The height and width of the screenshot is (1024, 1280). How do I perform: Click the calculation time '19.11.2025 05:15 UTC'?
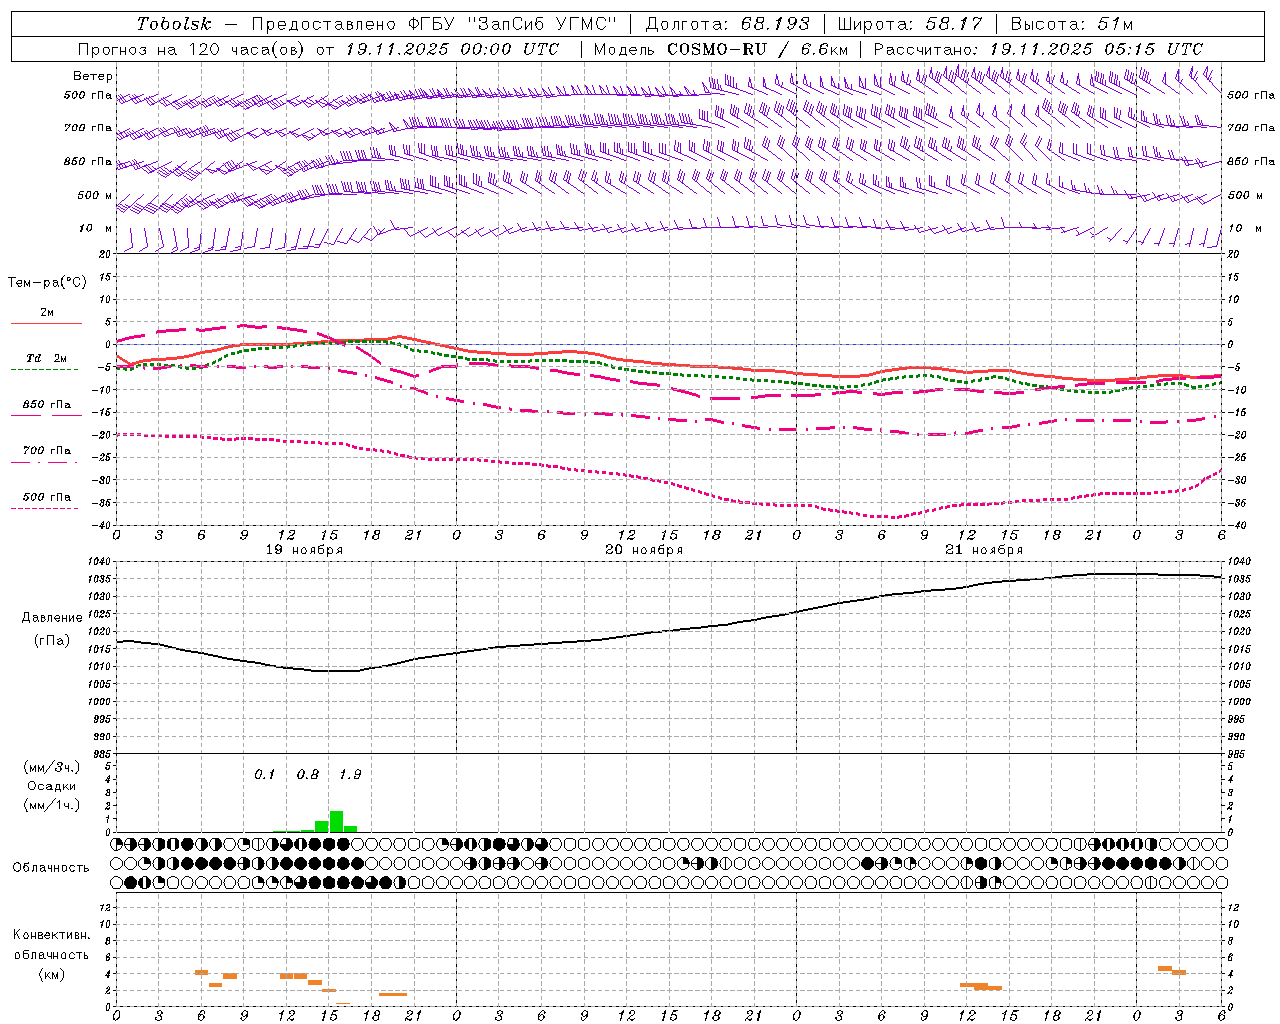(x=1096, y=49)
